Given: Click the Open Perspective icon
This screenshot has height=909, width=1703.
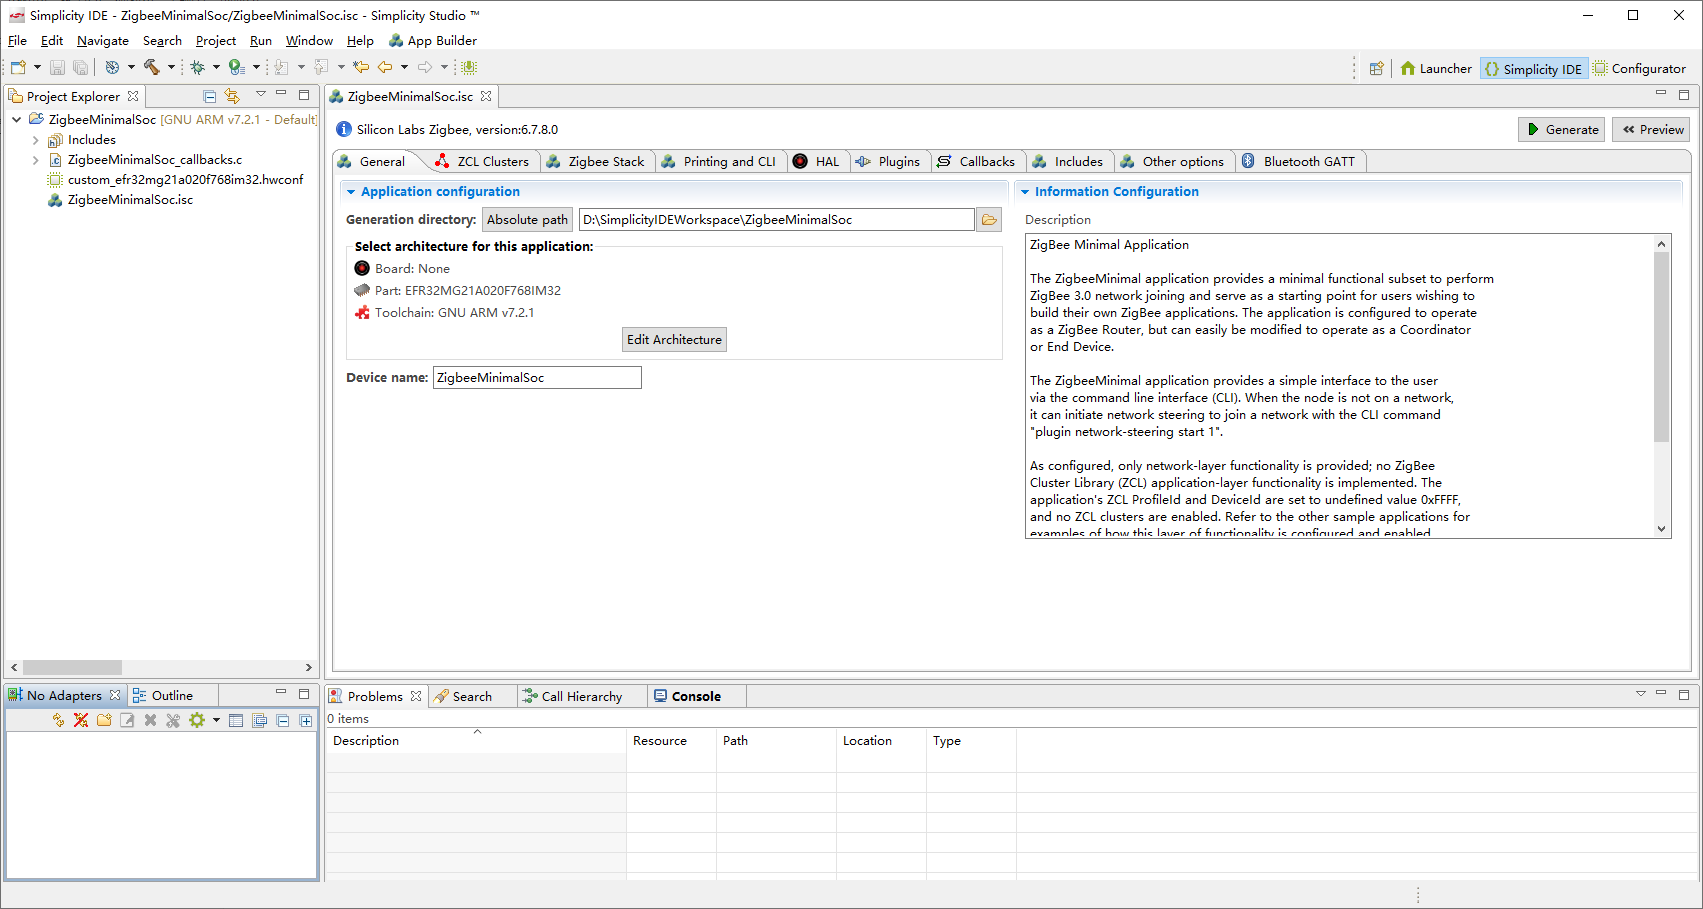Looking at the screenshot, I should tap(1377, 68).
